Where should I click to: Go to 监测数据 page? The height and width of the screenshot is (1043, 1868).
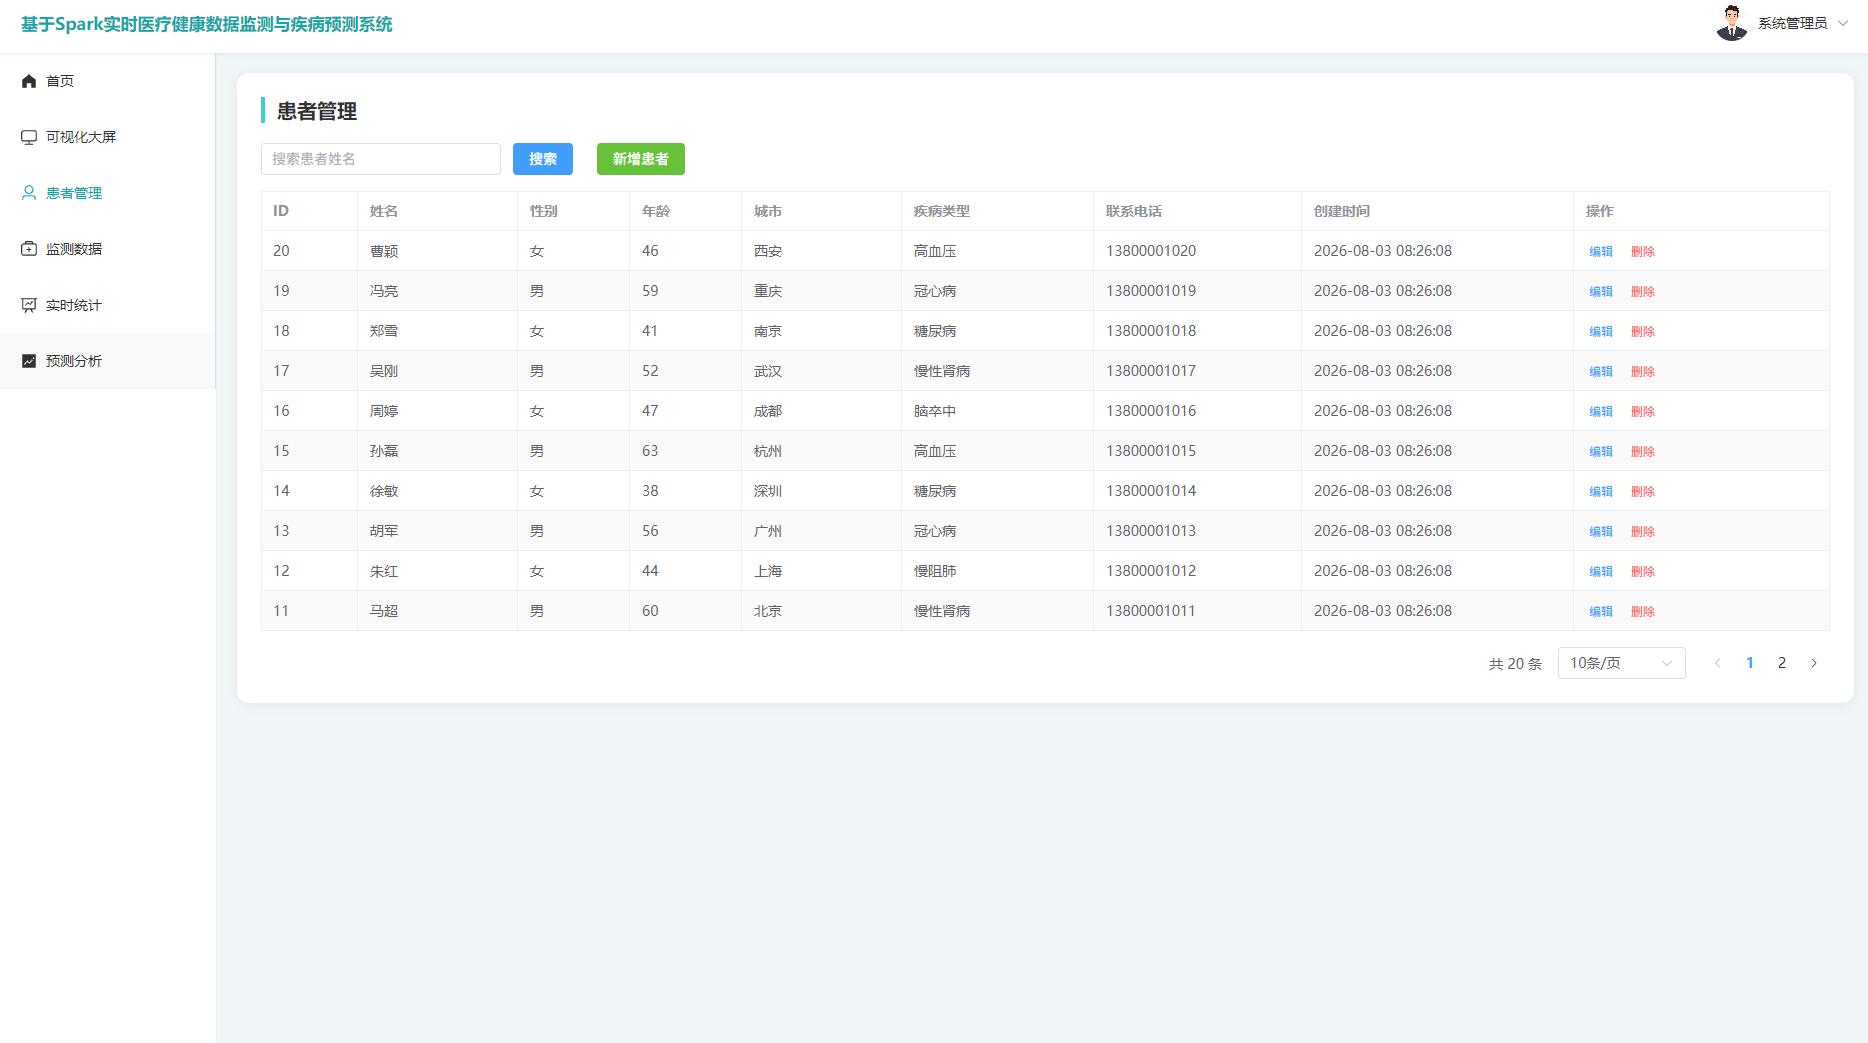107,249
